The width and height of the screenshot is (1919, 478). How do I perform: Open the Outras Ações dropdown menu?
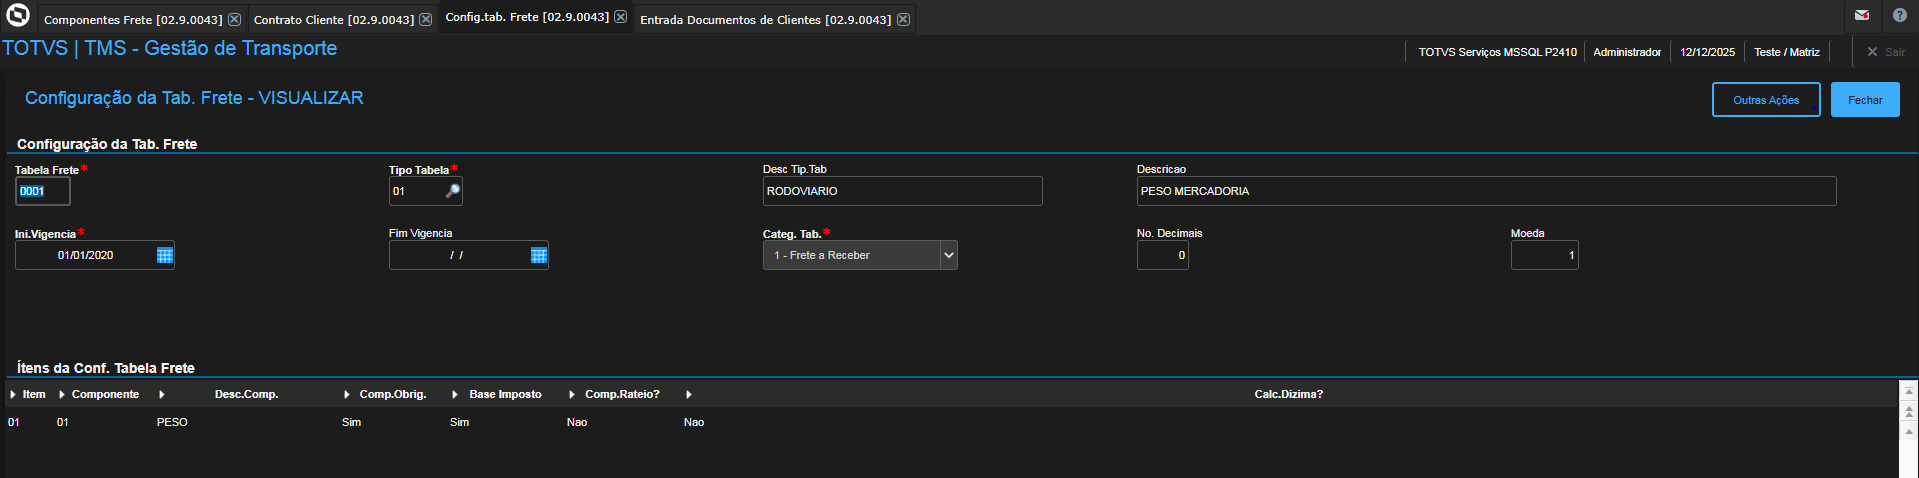(1765, 100)
